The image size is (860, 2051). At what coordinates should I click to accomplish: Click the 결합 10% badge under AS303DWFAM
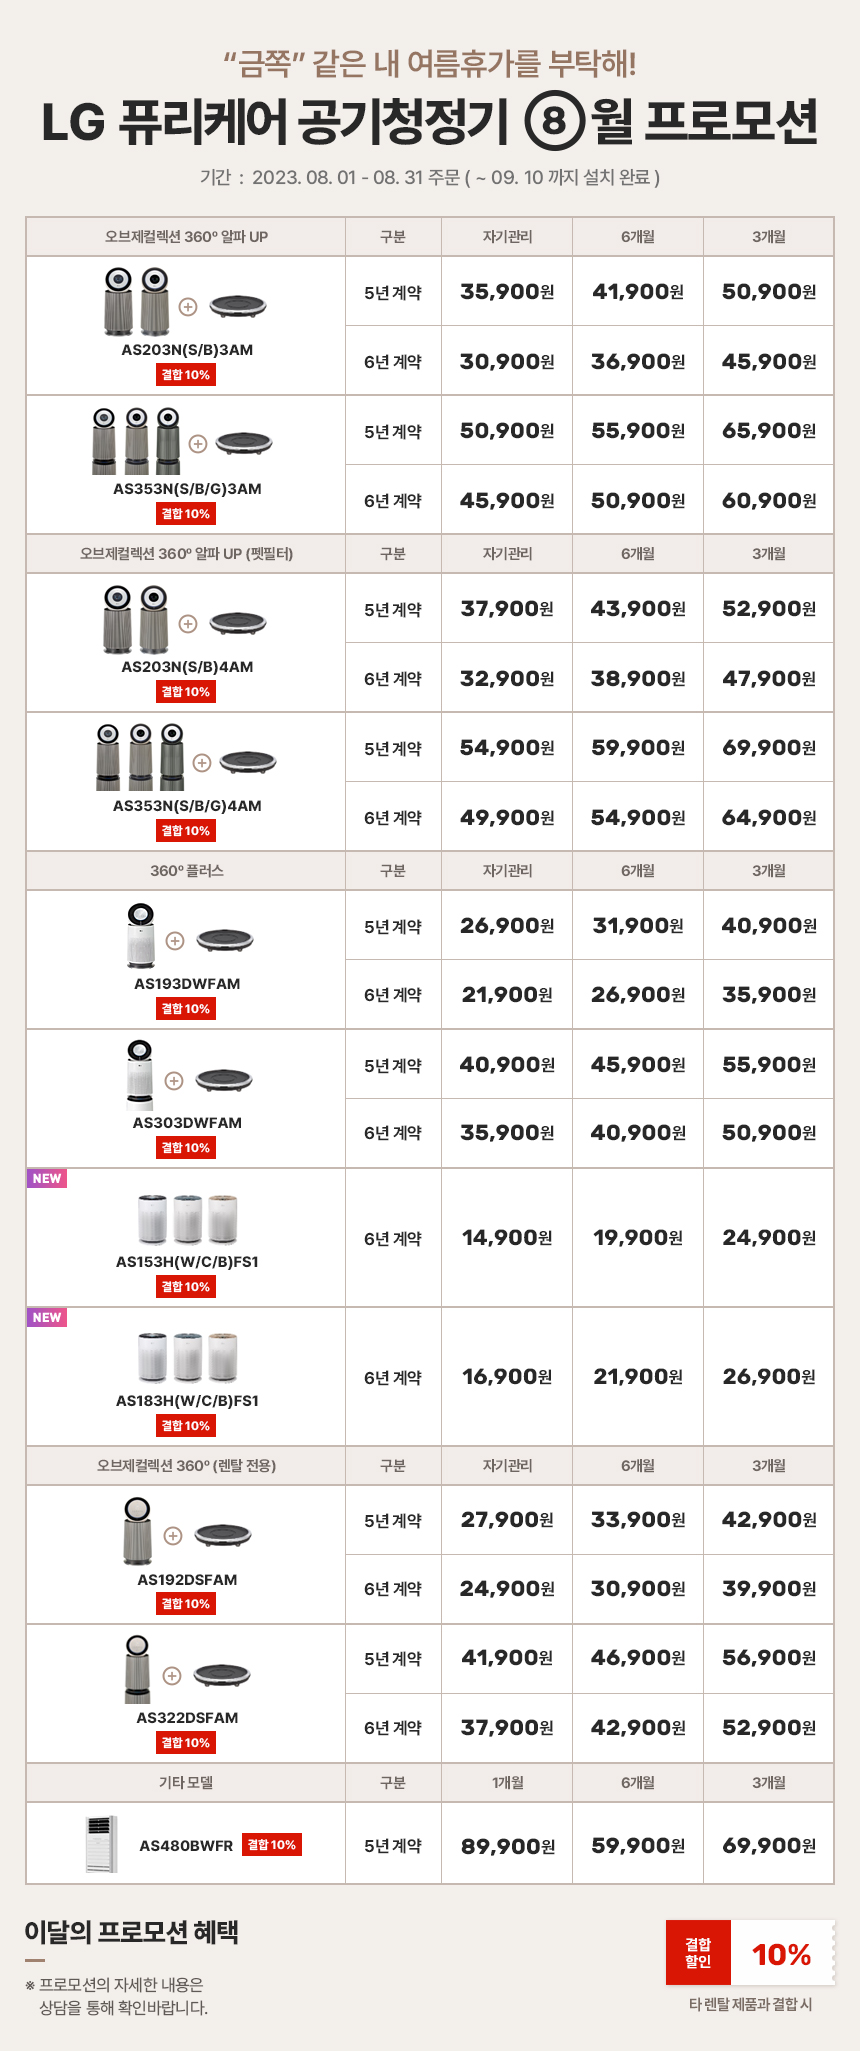click(x=186, y=1148)
